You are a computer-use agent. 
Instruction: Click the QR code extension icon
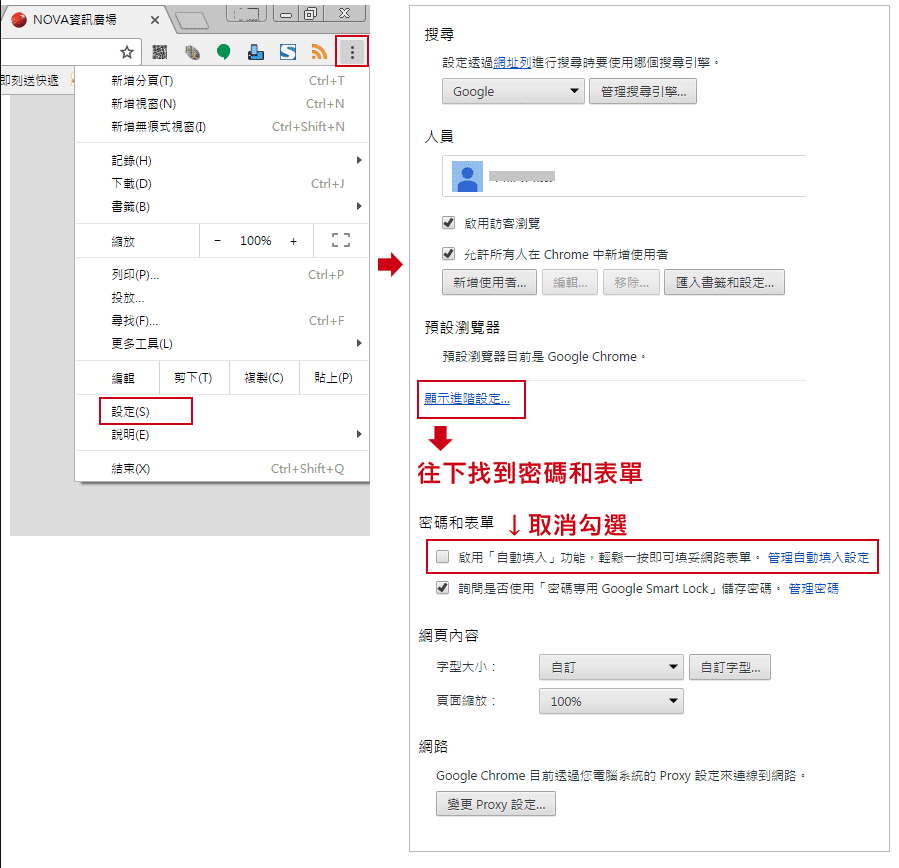tap(160, 53)
